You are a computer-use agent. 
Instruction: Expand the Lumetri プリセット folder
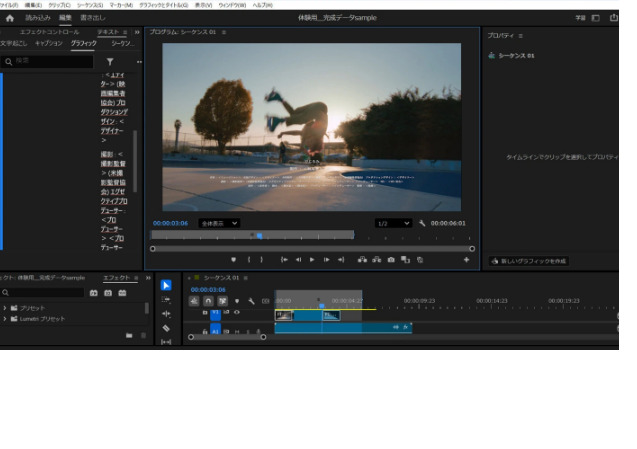coord(5,319)
